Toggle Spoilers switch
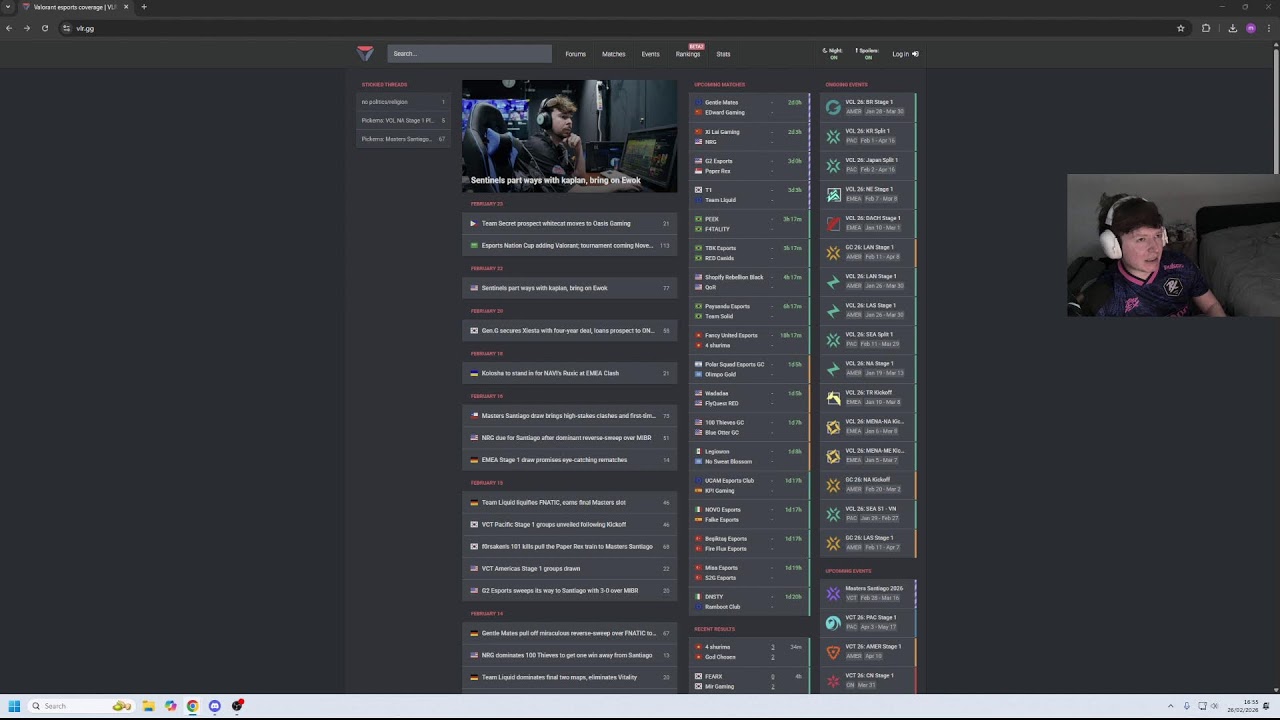This screenshot has height=720, width=1280. pos(867,54)
